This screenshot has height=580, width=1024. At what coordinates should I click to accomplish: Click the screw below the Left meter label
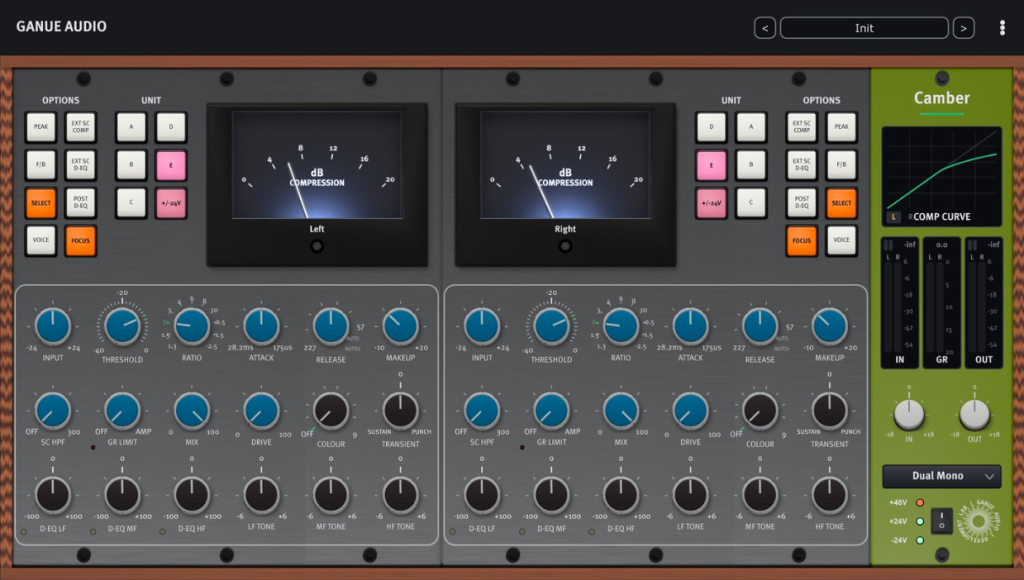pos(317,246)
